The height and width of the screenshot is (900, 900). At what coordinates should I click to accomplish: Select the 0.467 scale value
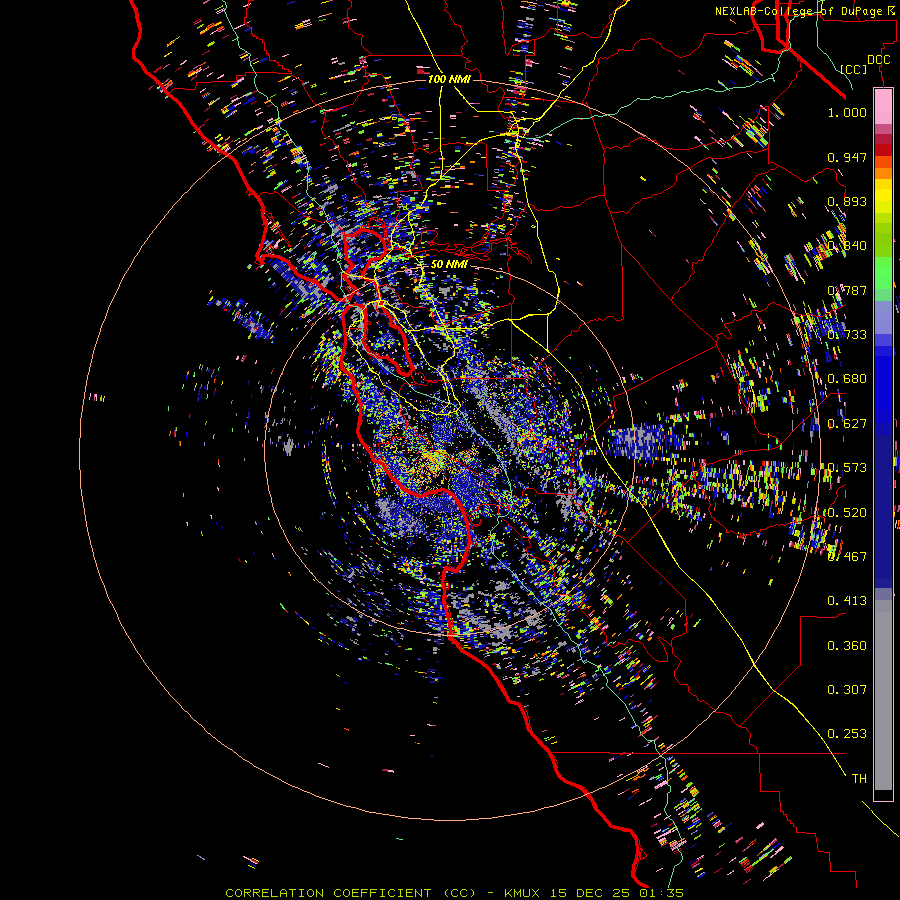pyautogui.click(x=847, y=556)
